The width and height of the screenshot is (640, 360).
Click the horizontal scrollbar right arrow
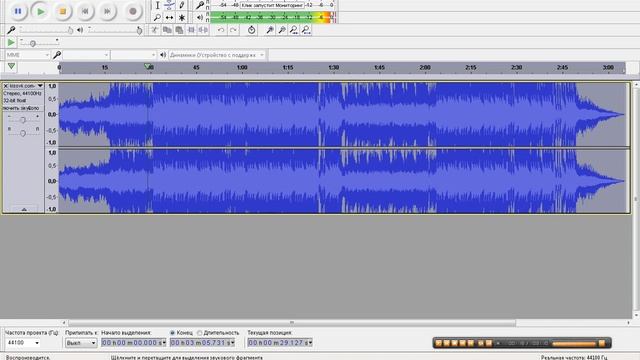click(628, 322)
